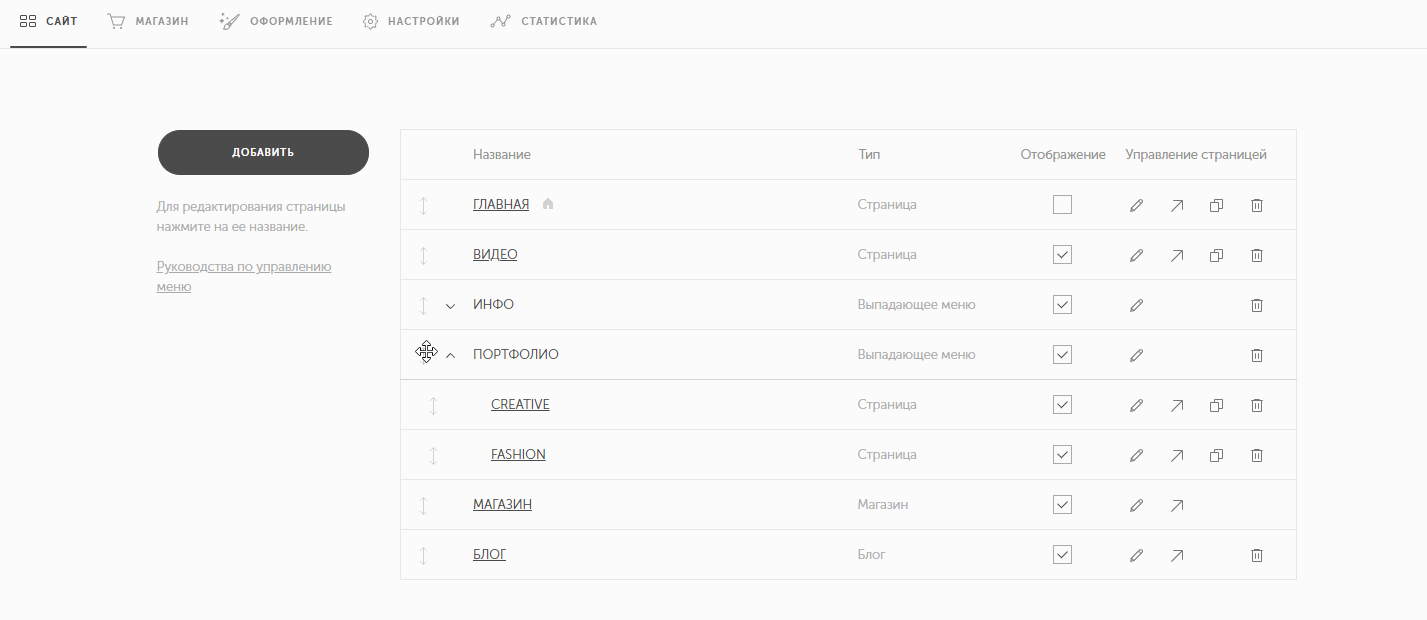
Task: Open ВИДЕО page via its arrow icon
Action: click(x=1177, y=255)
